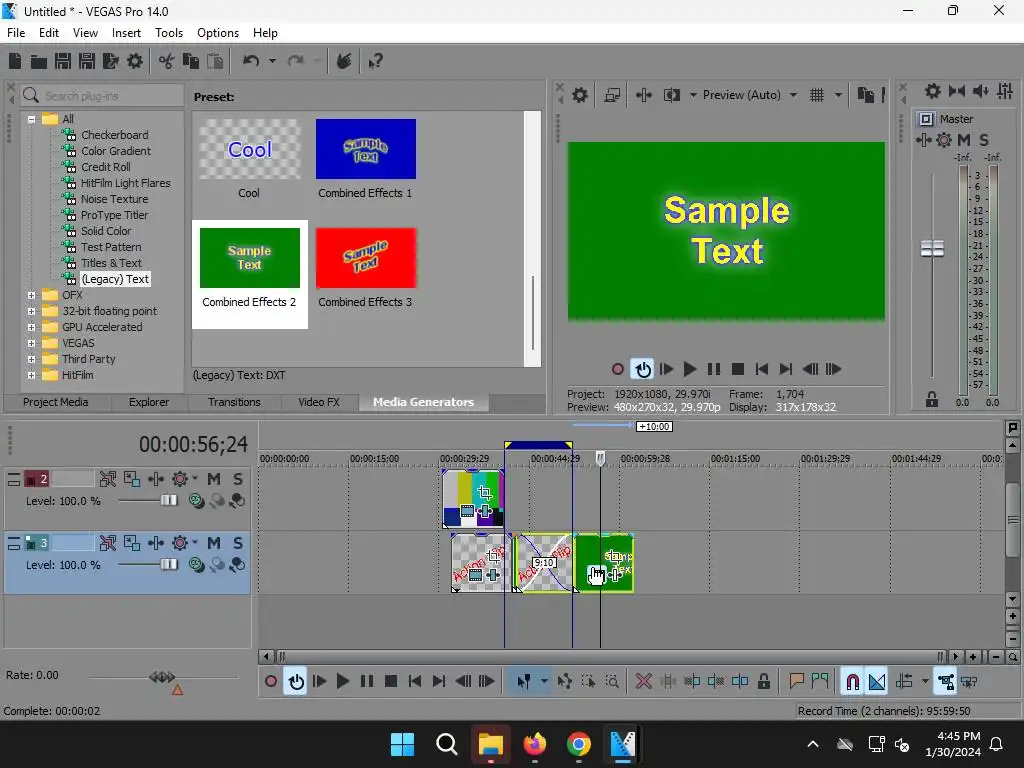Expand the OFX folder
Viewport: 1024px width, 768px height.
tap(31, 296)
